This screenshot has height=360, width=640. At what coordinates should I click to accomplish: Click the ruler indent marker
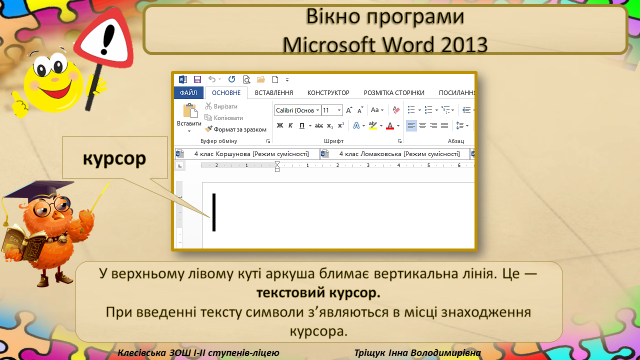[278, 166]
